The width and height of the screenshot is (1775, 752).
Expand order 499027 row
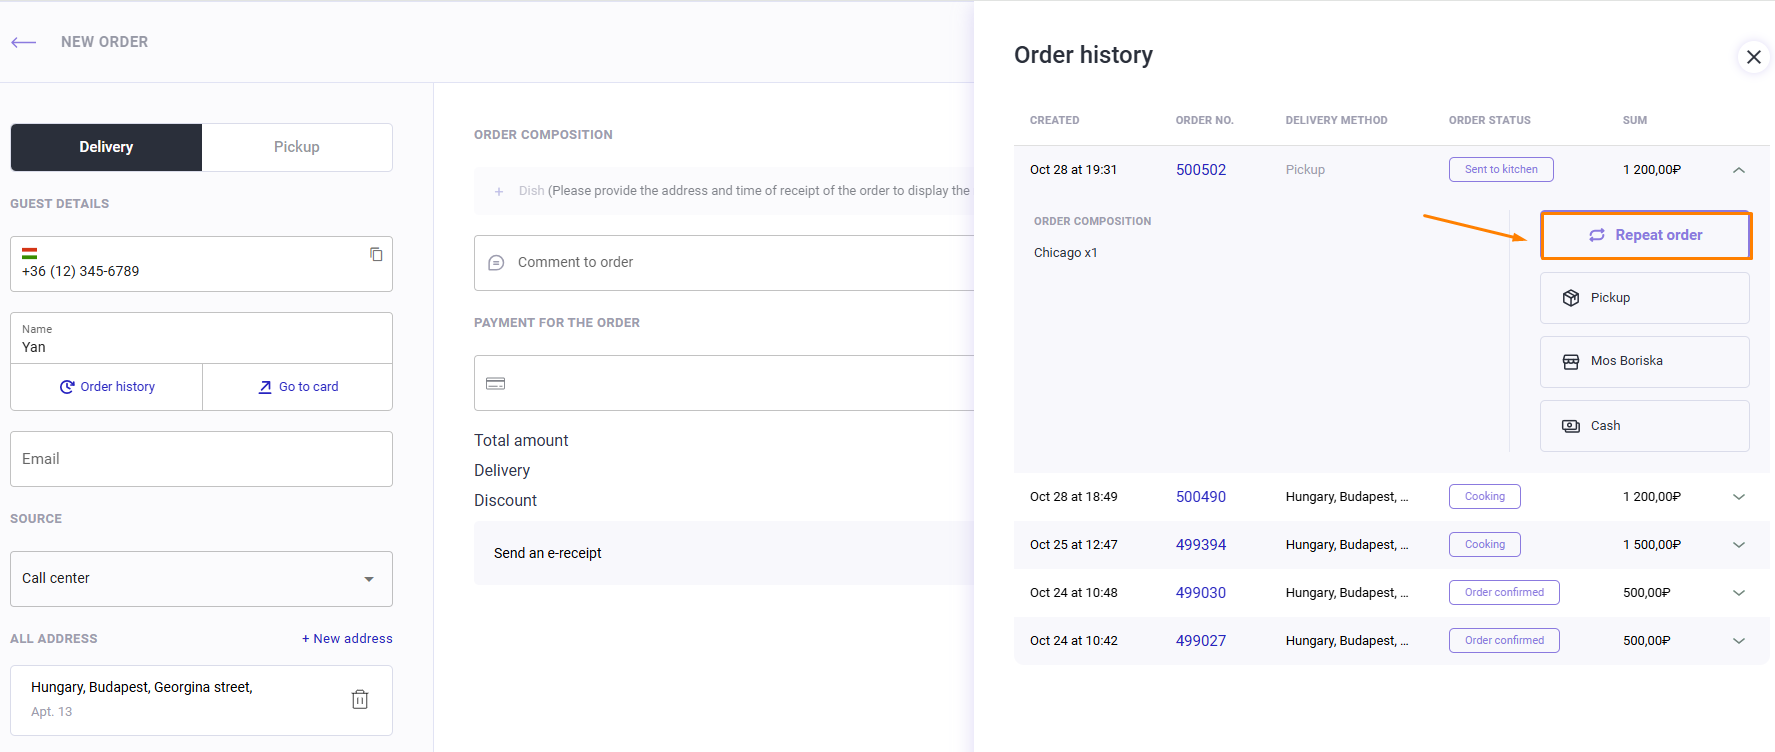(1739, 641)
